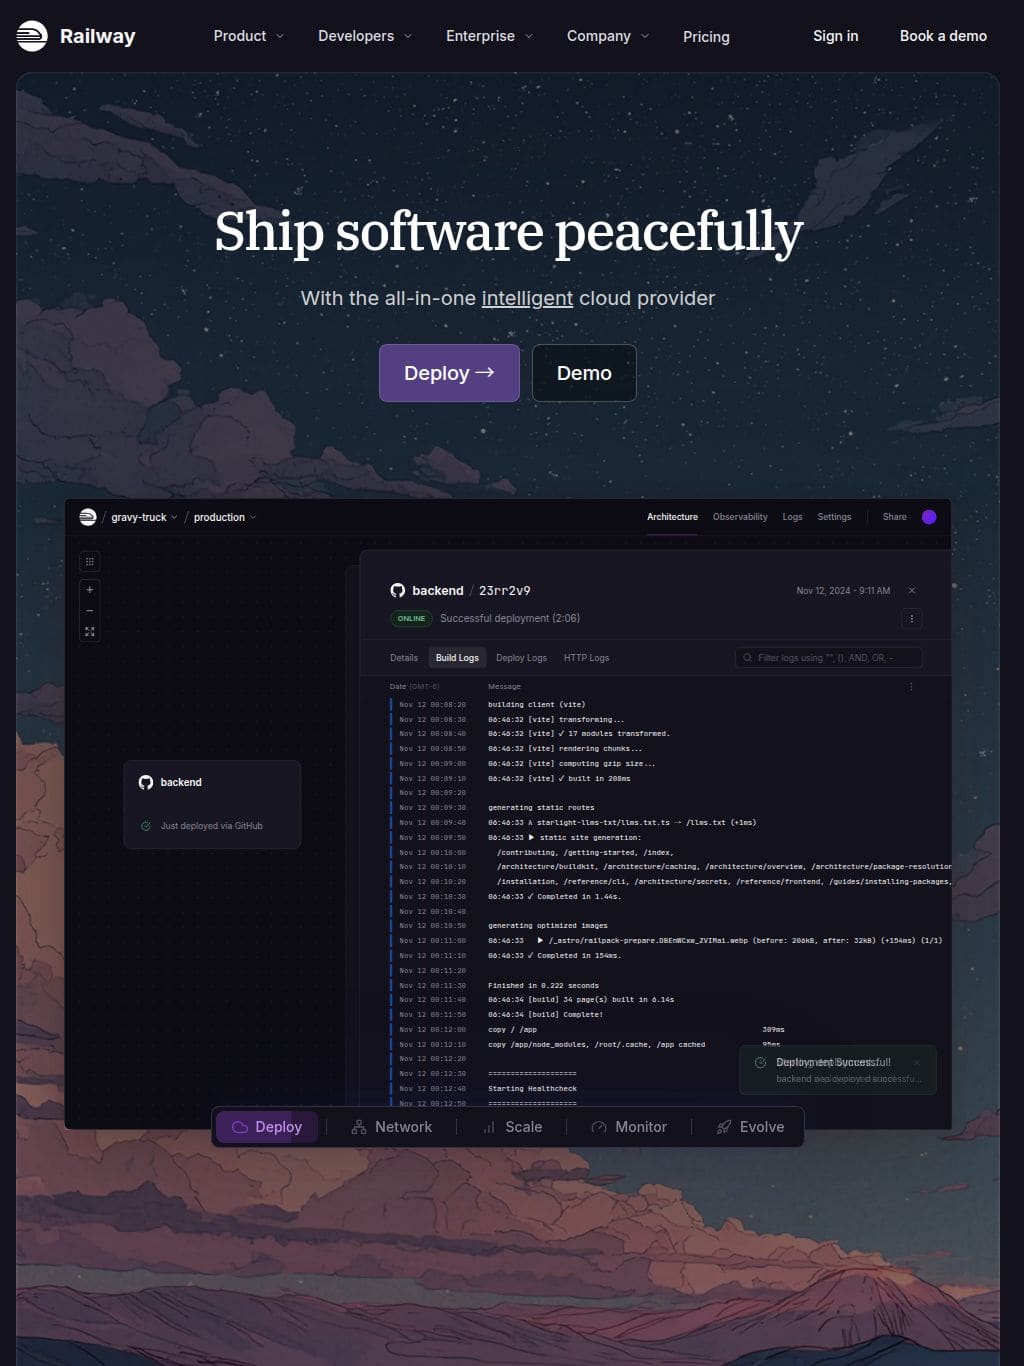
Task: Select the Scale feature tab
Action: 512,1127
